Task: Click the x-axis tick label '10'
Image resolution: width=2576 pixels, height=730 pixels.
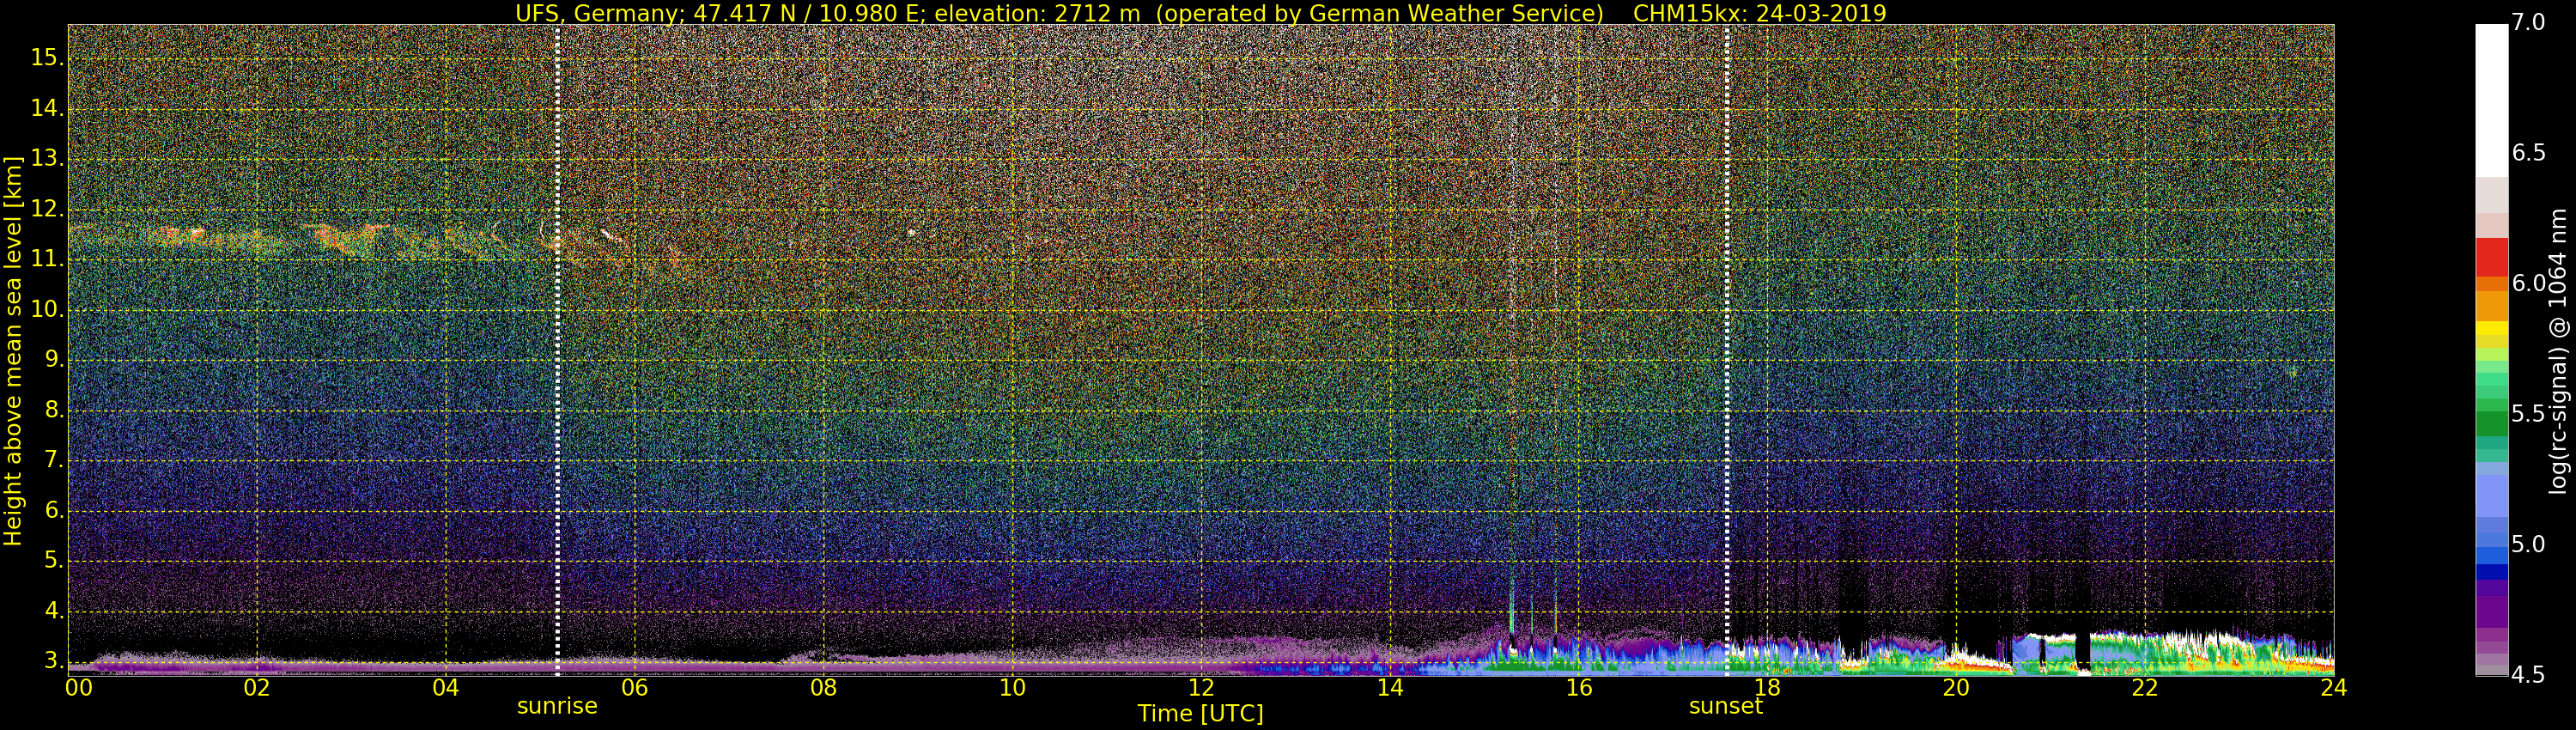Action: [x=1012, y=688]
